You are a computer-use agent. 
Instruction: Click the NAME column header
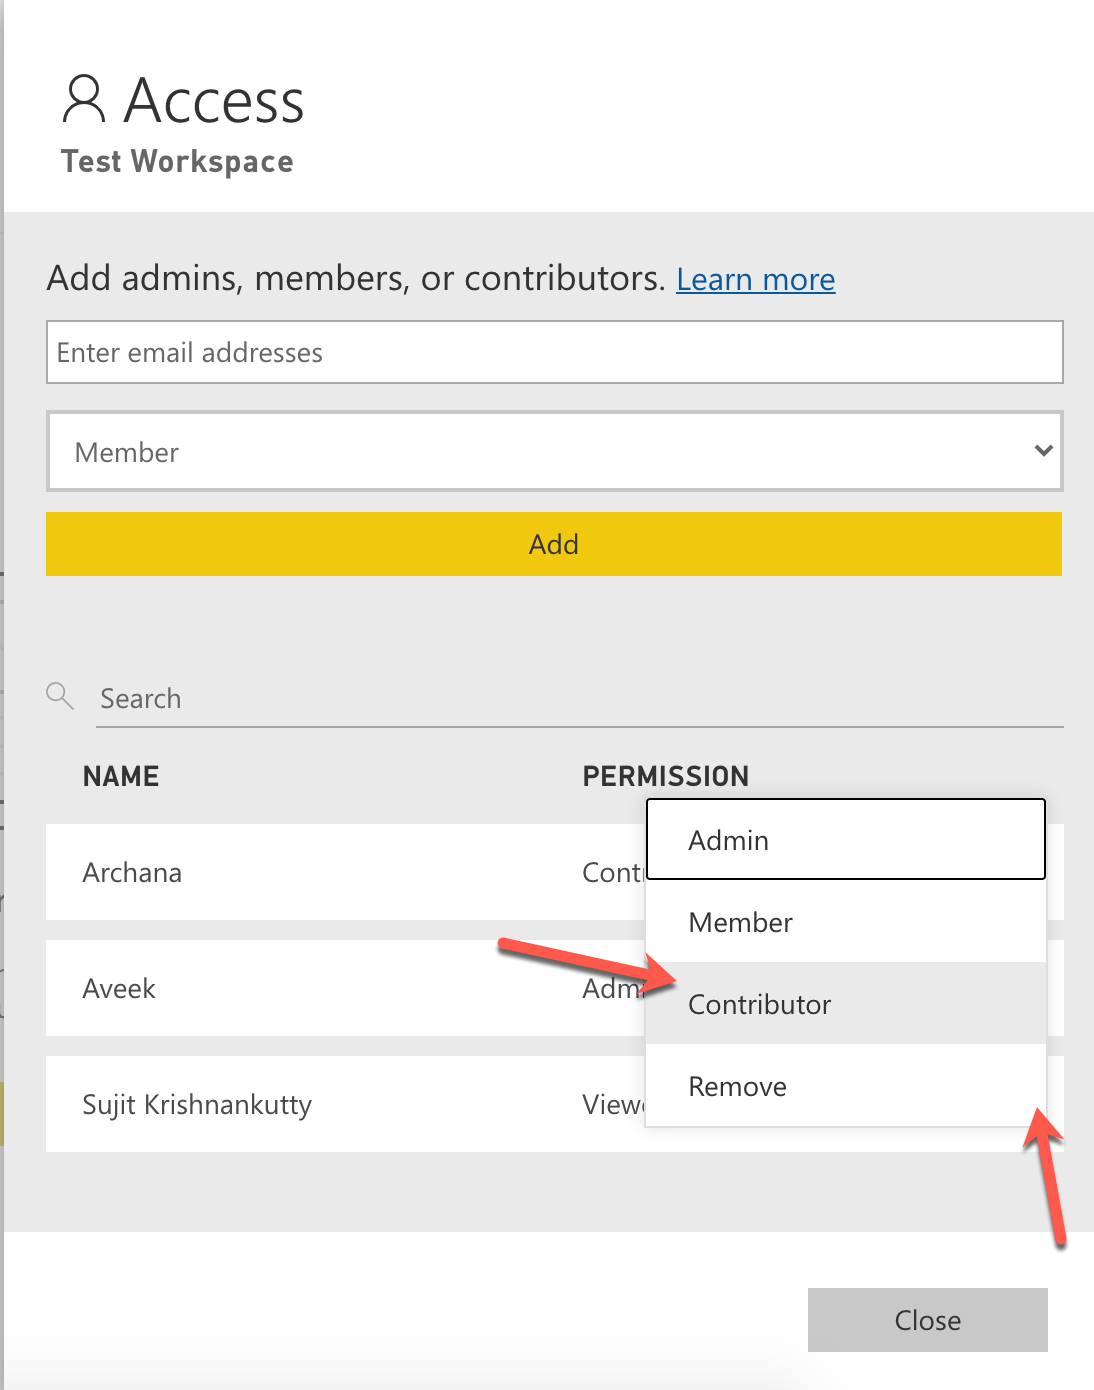click(121, 776)
